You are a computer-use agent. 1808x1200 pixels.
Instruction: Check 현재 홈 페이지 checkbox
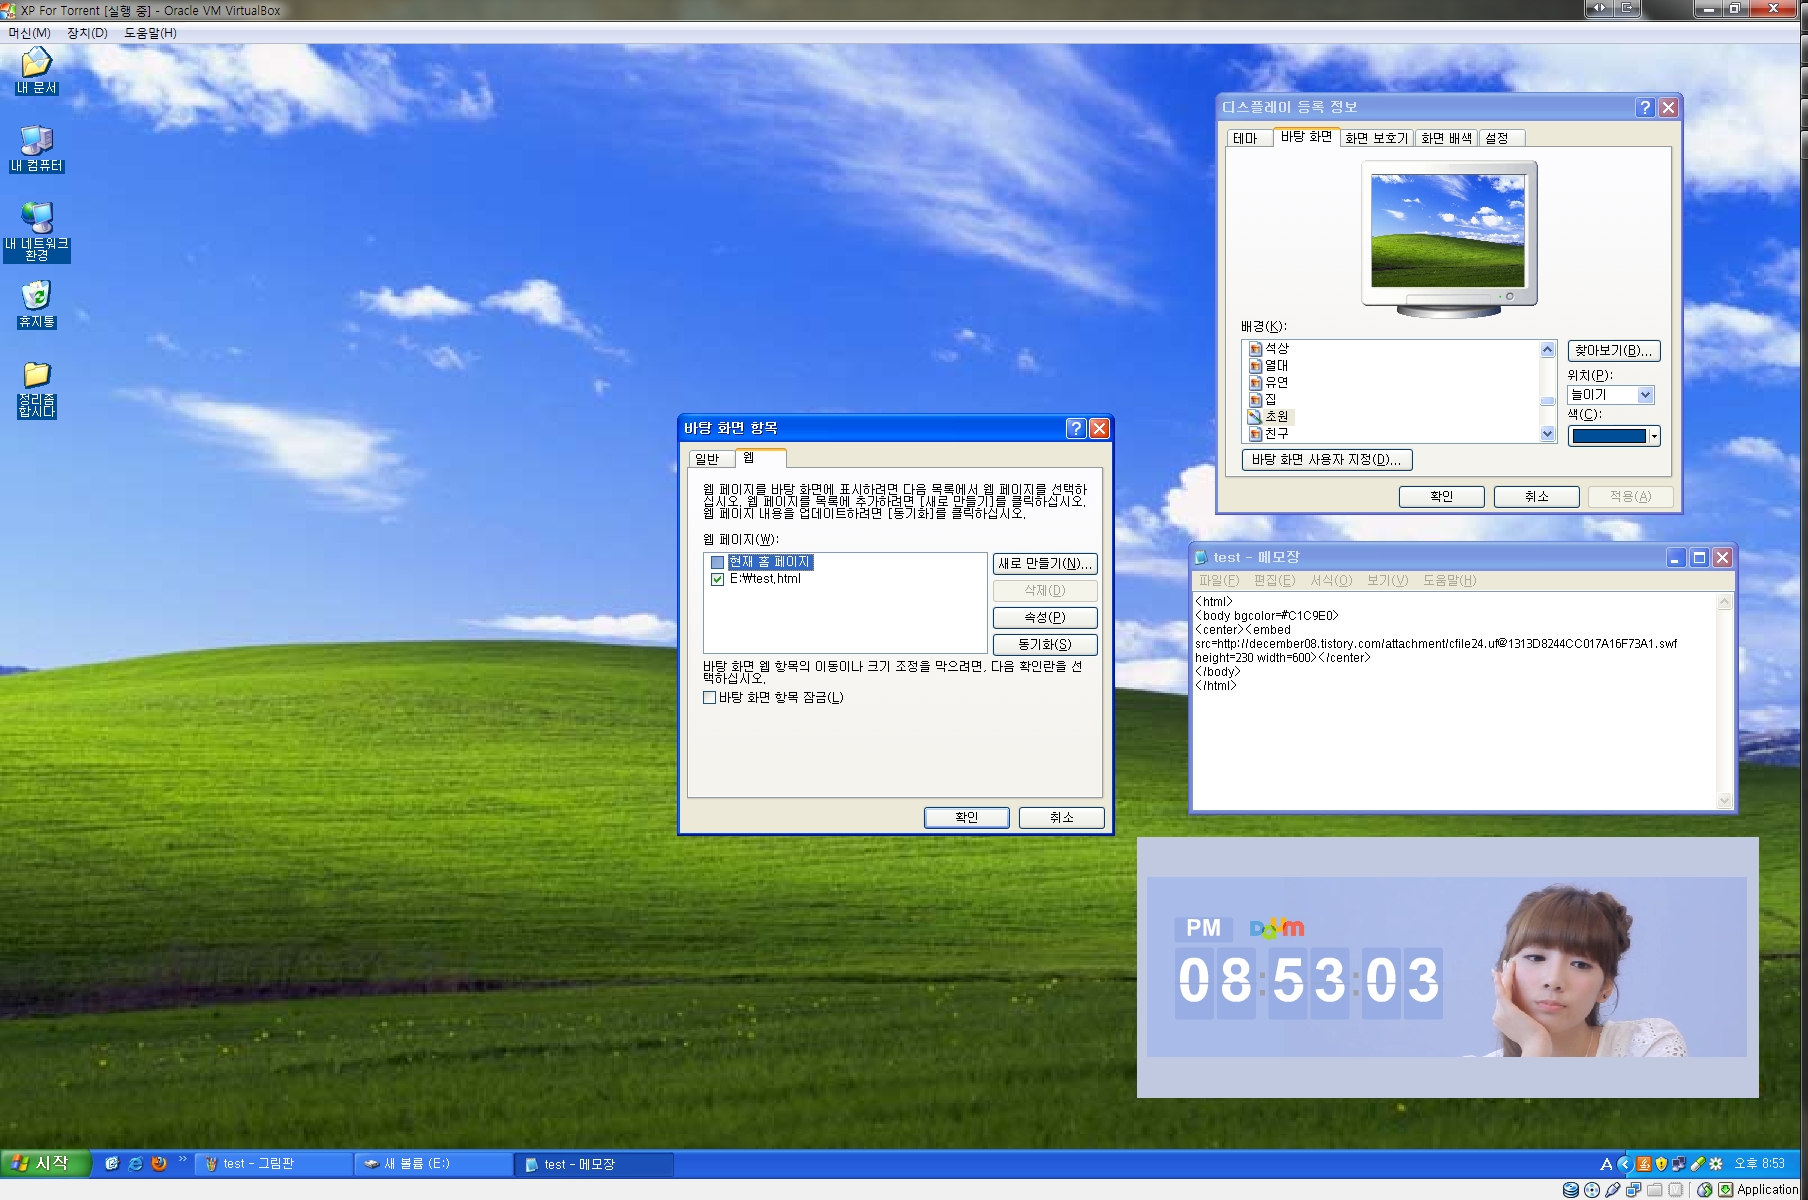pos(717,563)
